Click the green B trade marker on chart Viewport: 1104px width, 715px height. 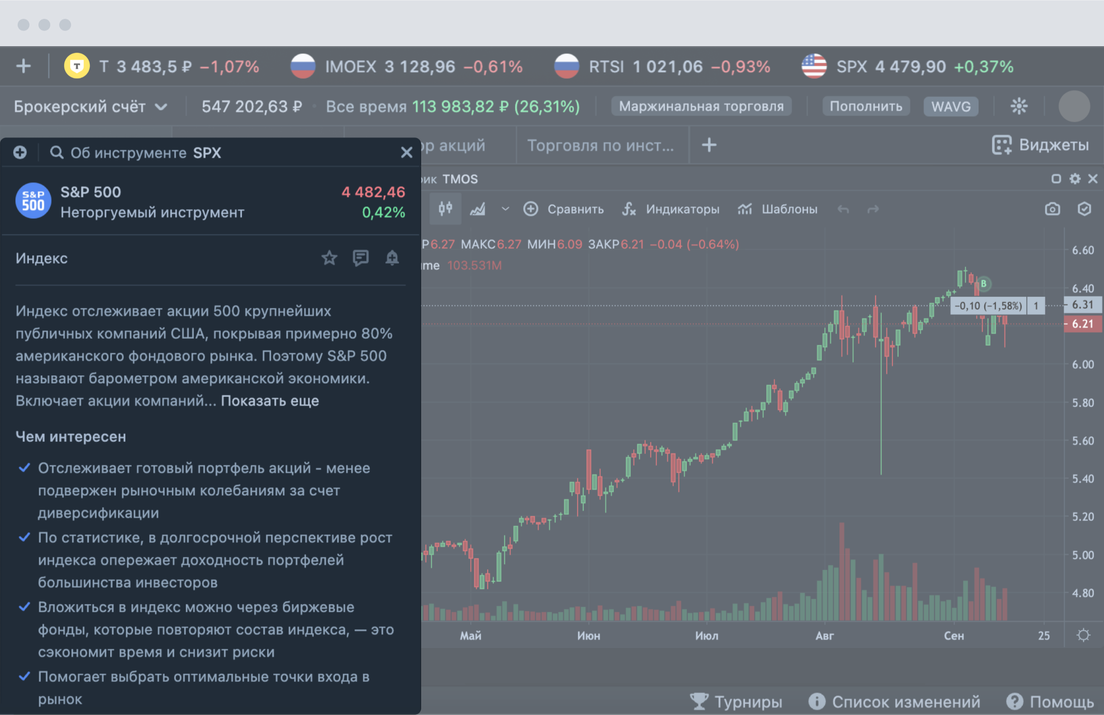pyautogui.click(x=984, y=284)
